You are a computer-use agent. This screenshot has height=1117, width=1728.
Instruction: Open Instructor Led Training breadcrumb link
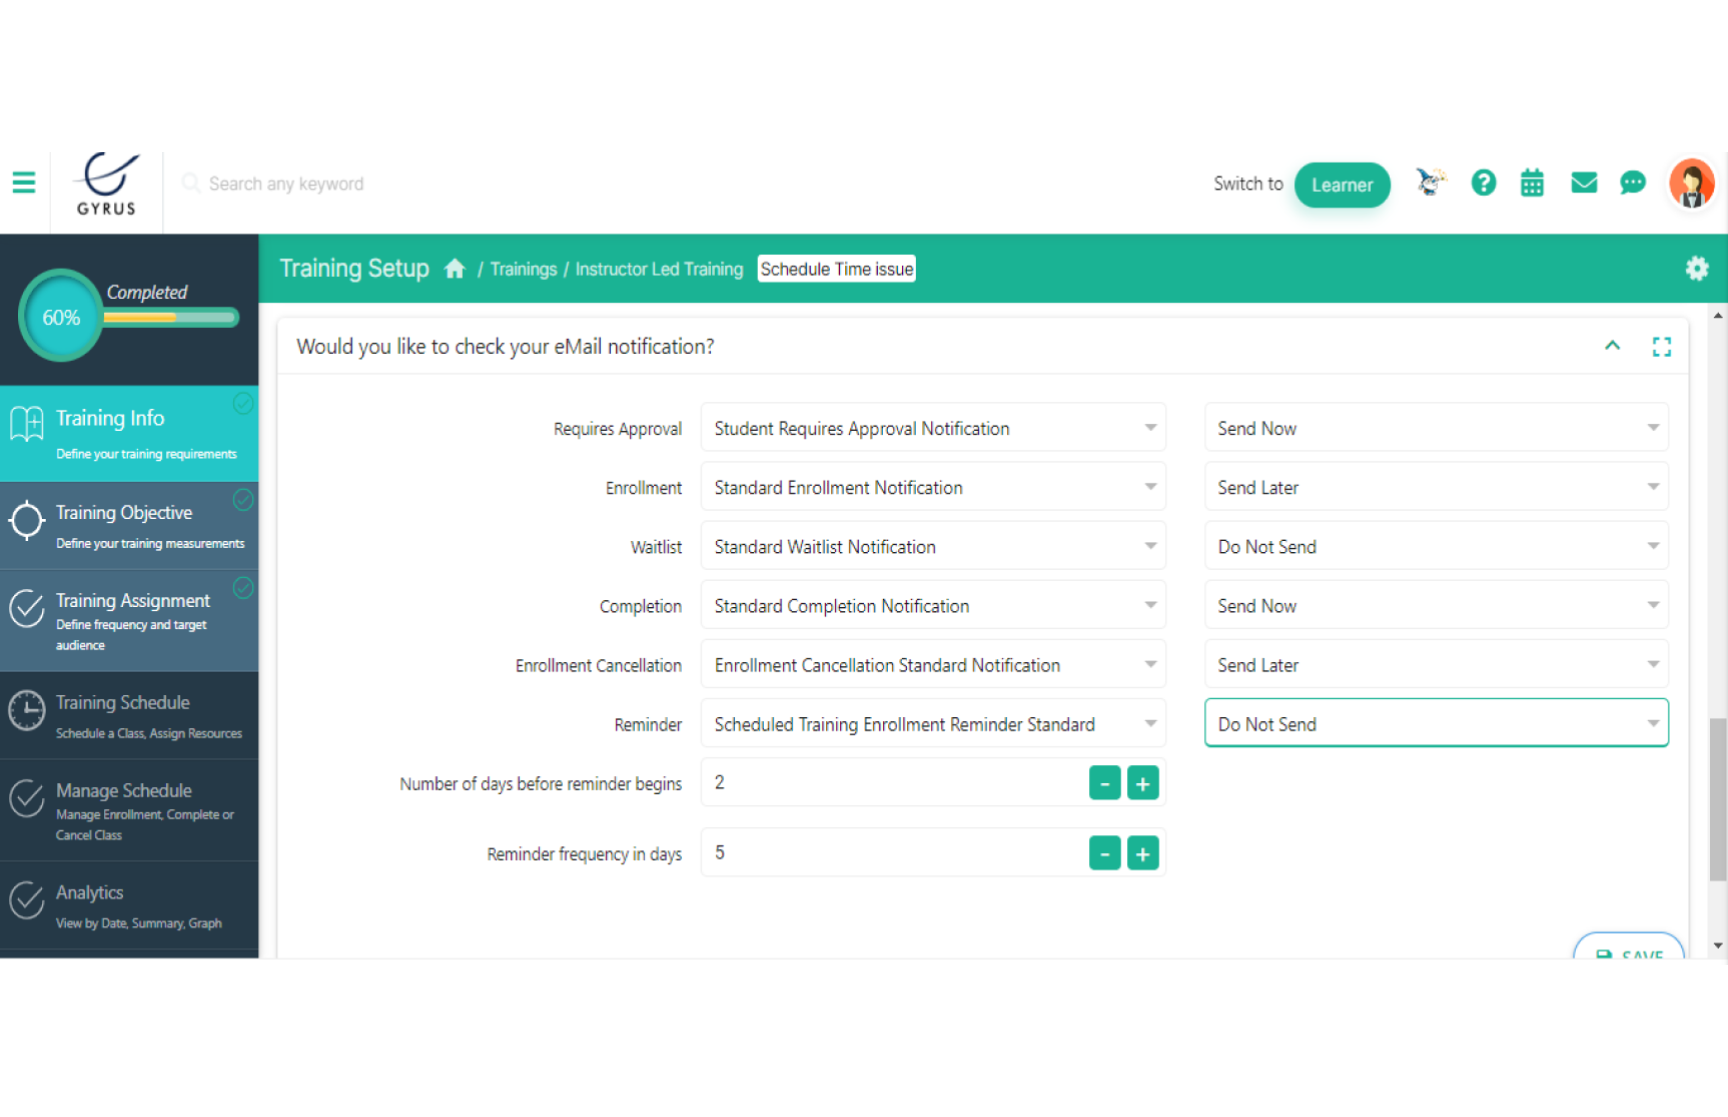coord(659,269)
